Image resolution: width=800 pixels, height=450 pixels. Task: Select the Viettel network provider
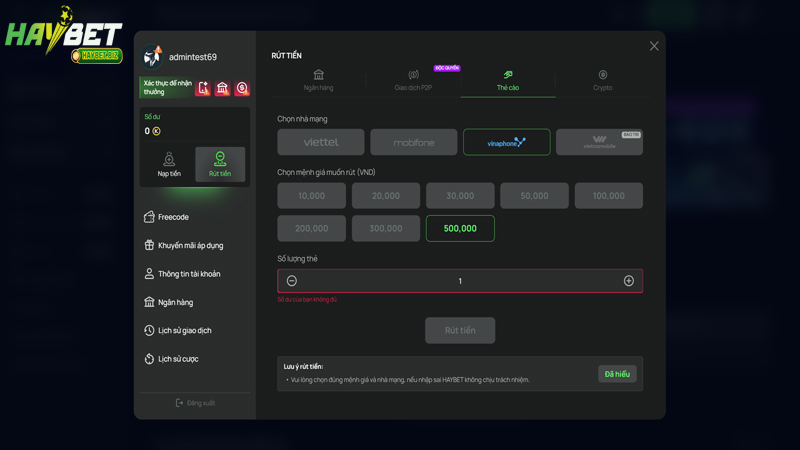(x=321, y=142)
